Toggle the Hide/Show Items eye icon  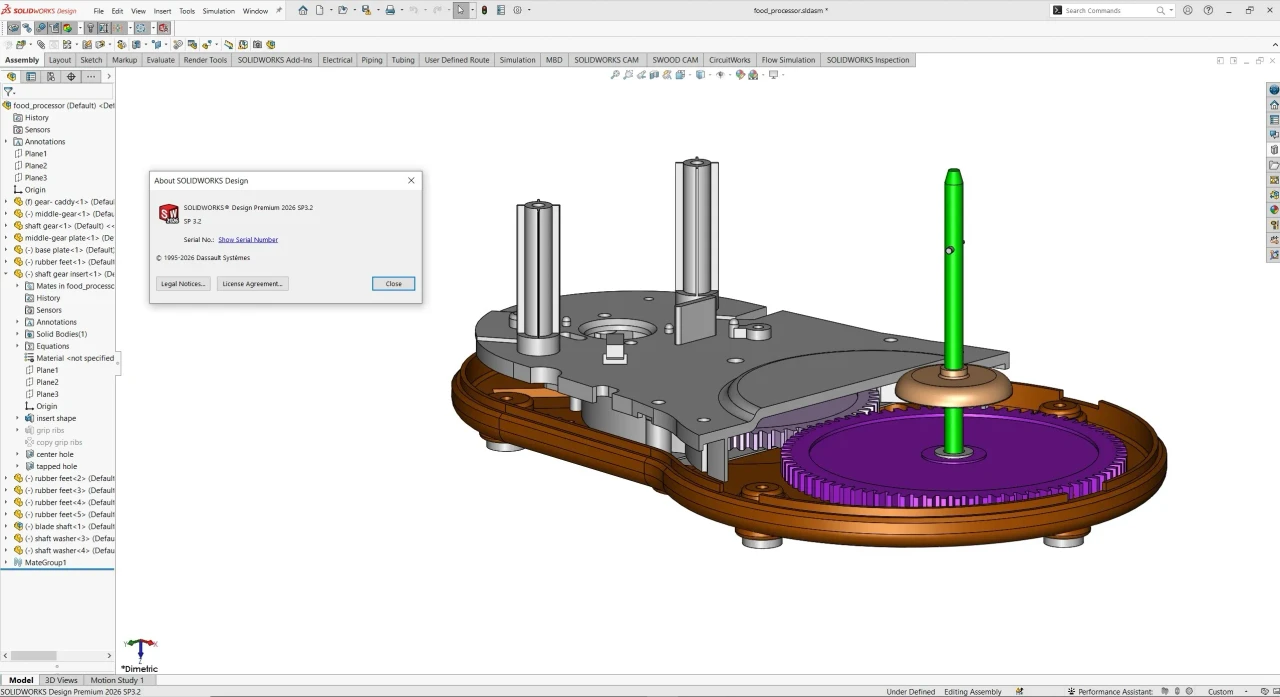click(x=720, y=75)
